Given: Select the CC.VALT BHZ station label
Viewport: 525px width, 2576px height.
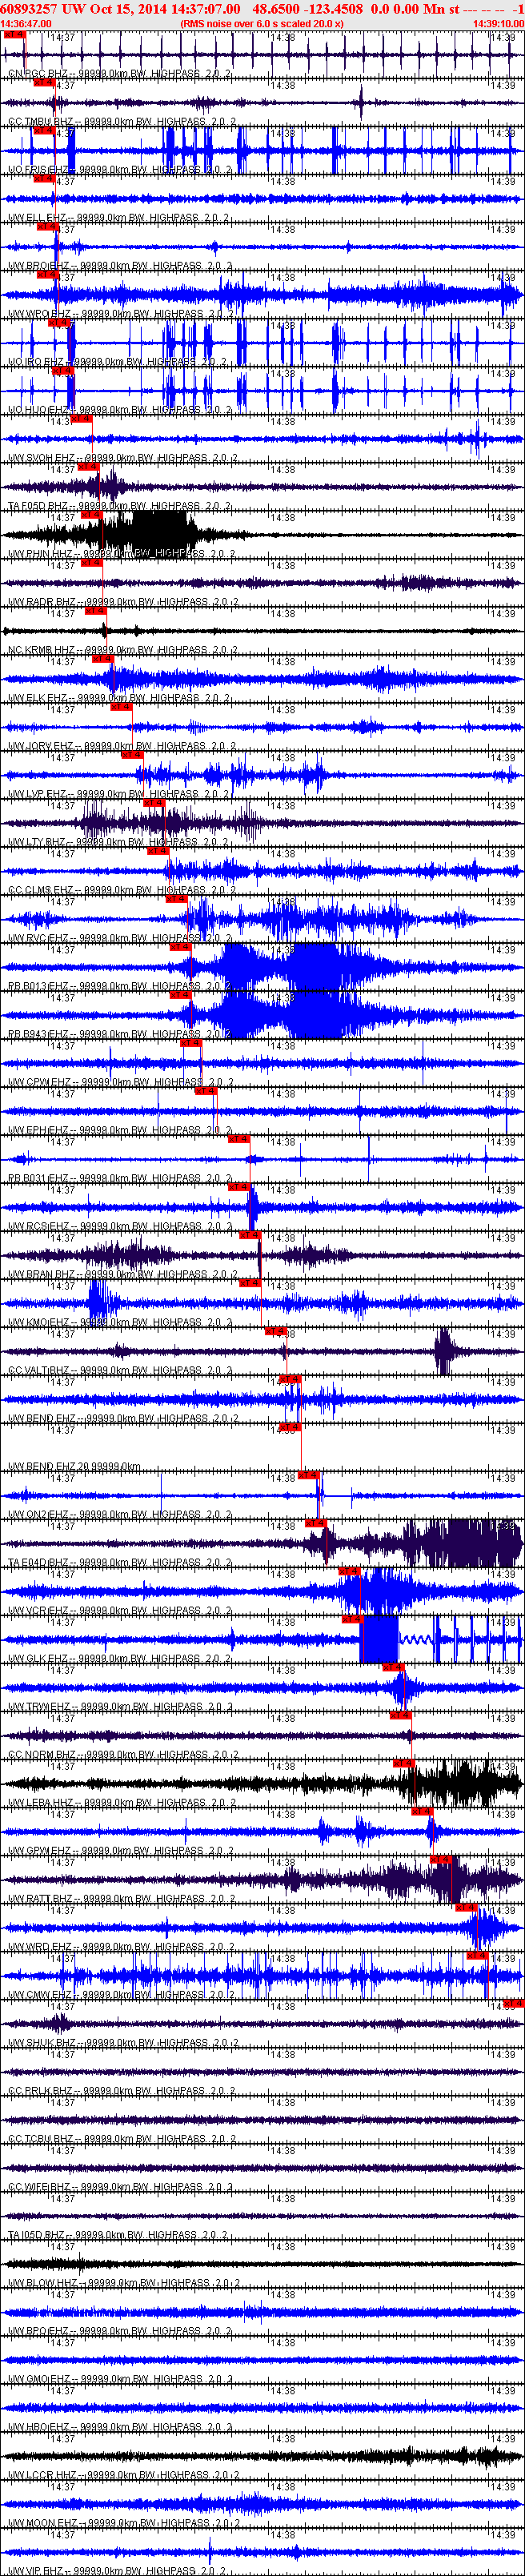Looking at the screenshot, I should pyautogui.click(x=120, y=1370).
